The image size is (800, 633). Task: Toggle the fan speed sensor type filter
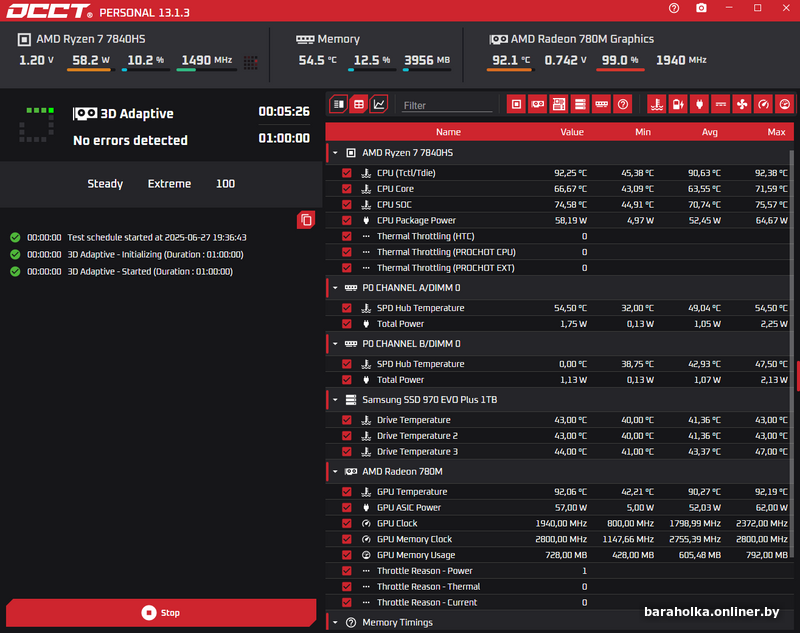click(x=742, y=104)
